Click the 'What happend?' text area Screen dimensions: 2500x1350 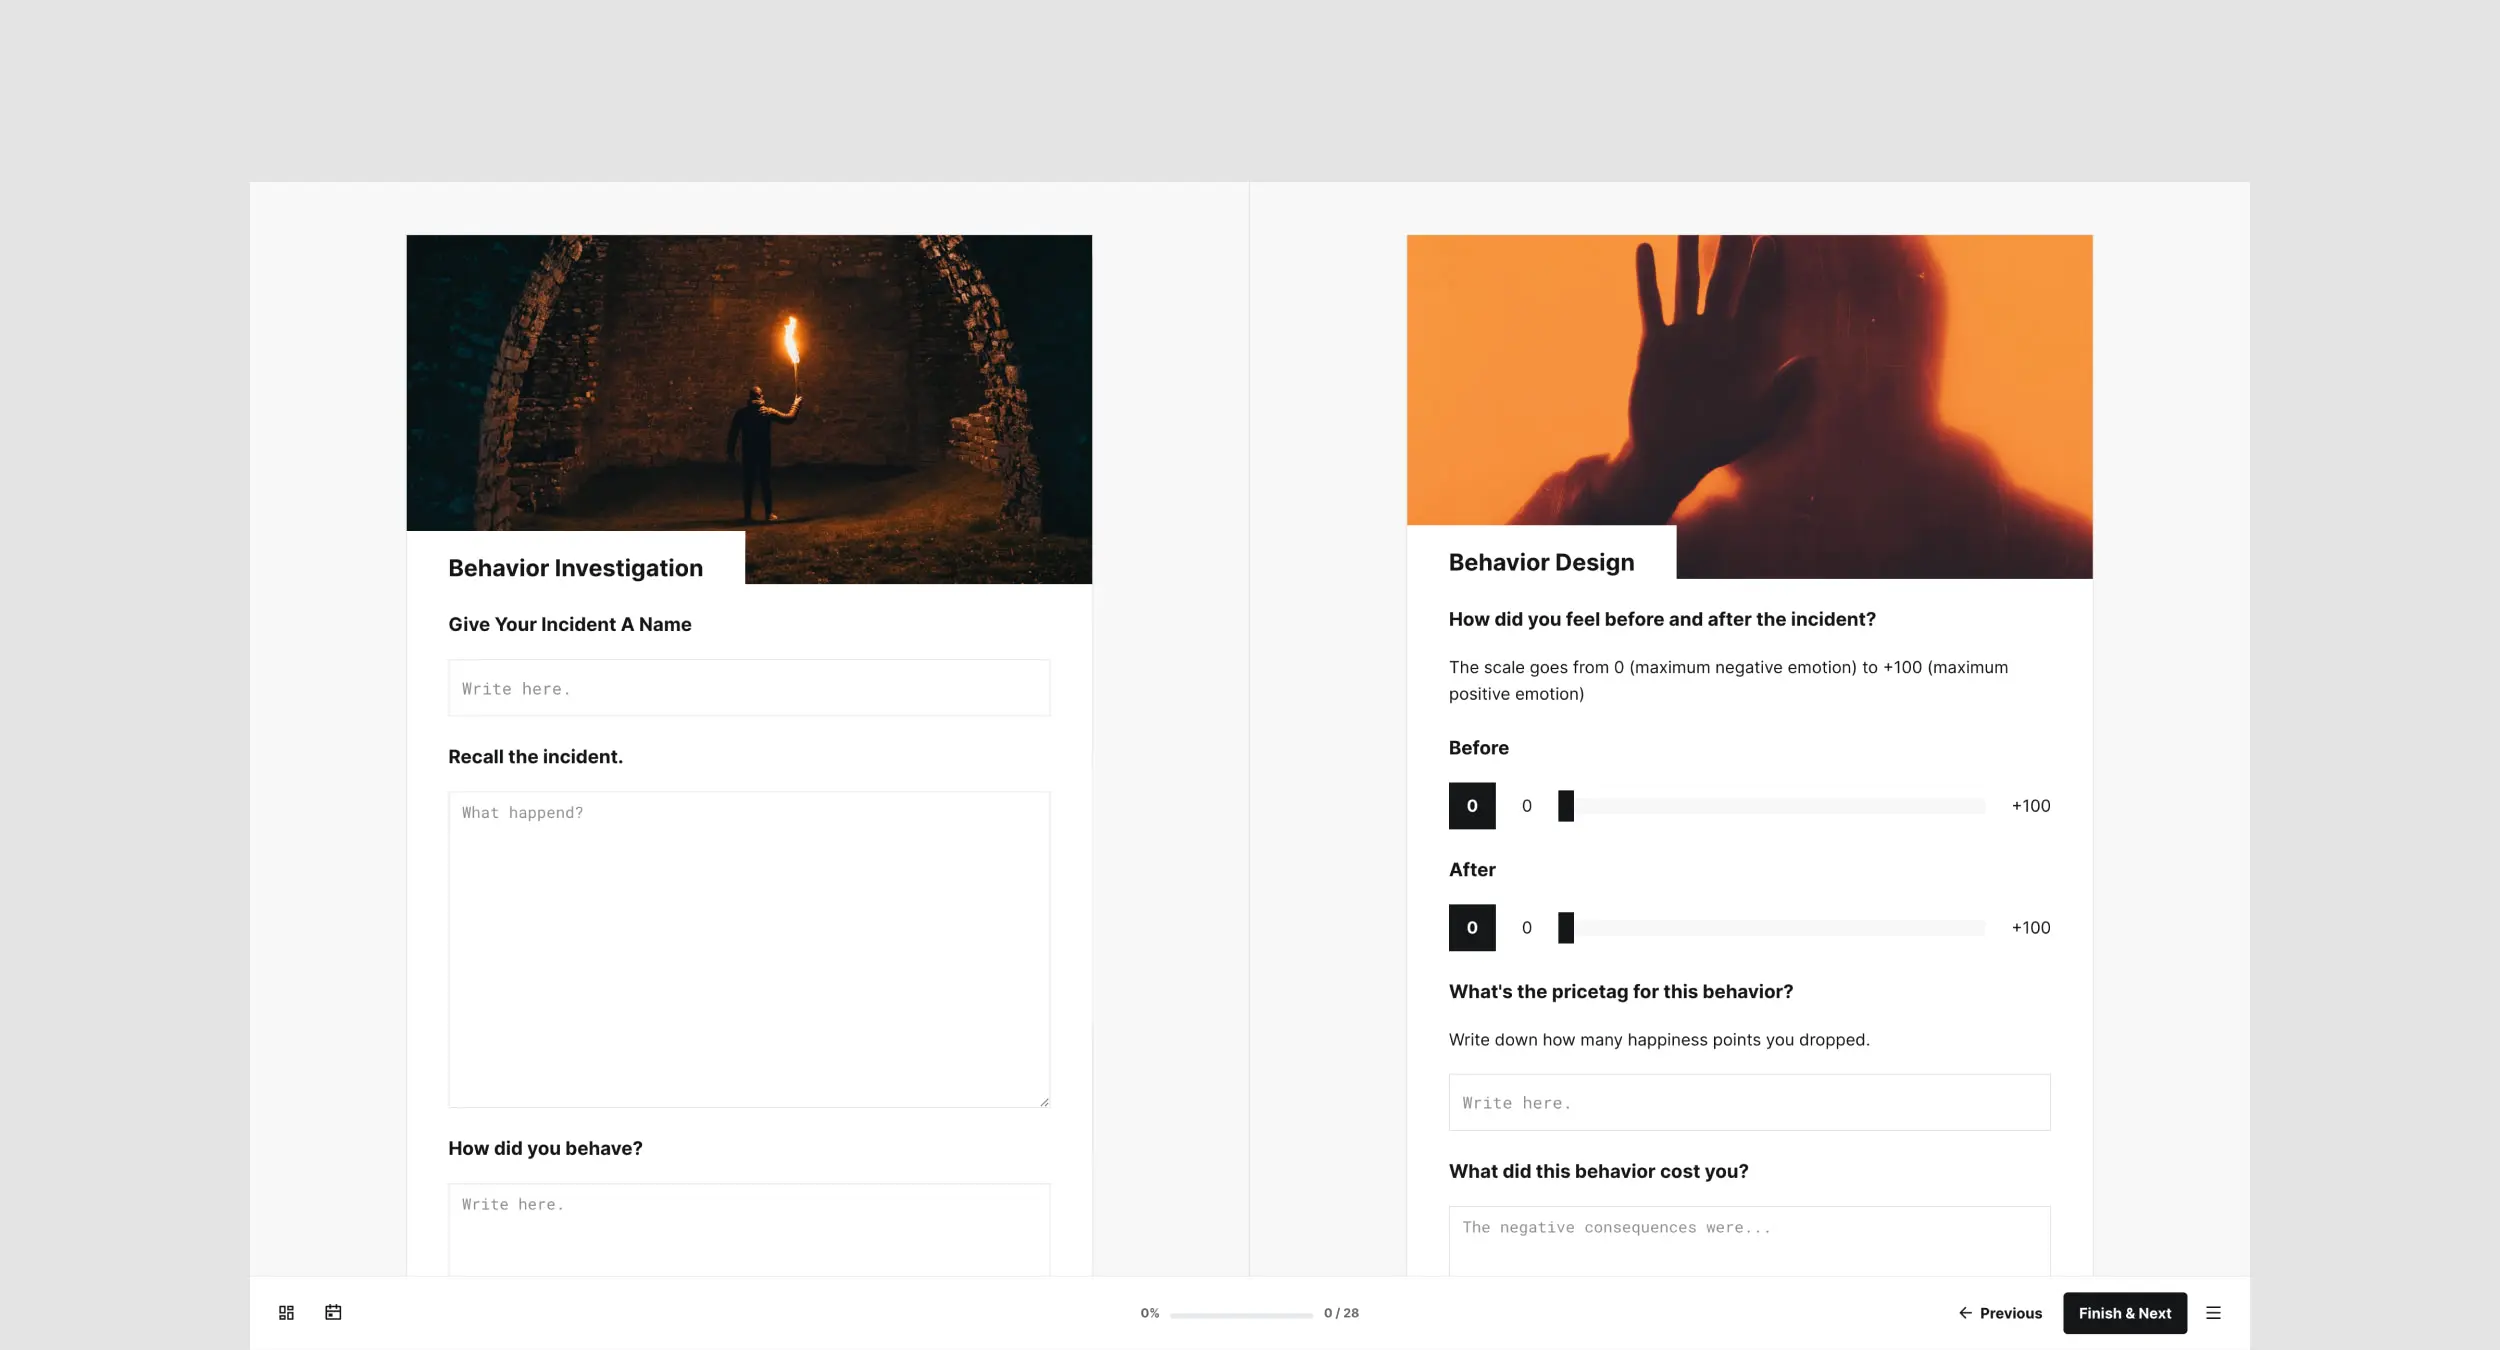tap(749, 949)
